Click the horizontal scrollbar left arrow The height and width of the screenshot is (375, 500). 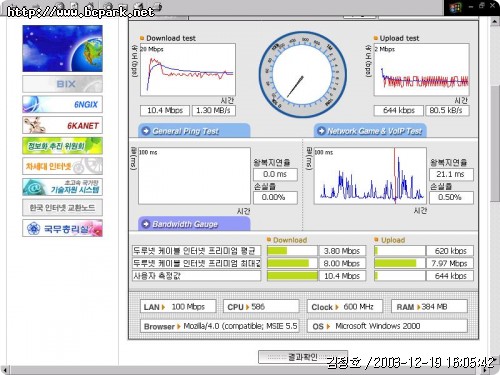(x=5, y=370)
